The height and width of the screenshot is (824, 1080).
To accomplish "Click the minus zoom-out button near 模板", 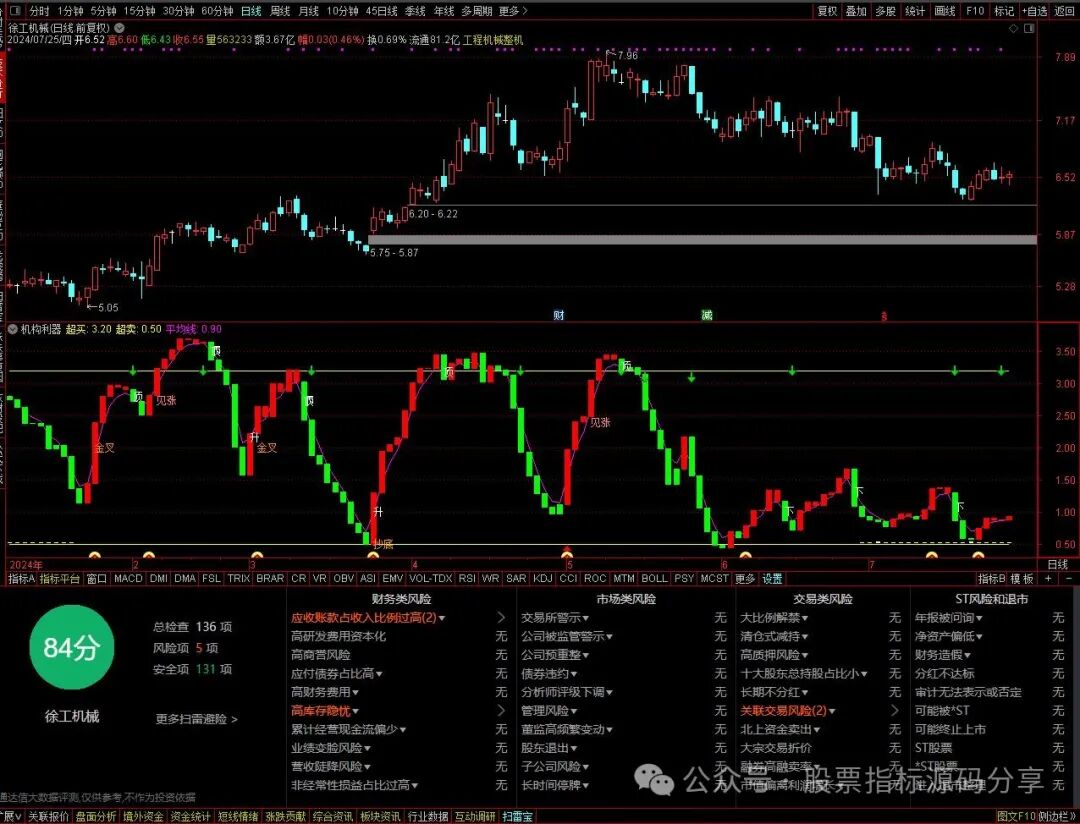I will point(1069,579).
